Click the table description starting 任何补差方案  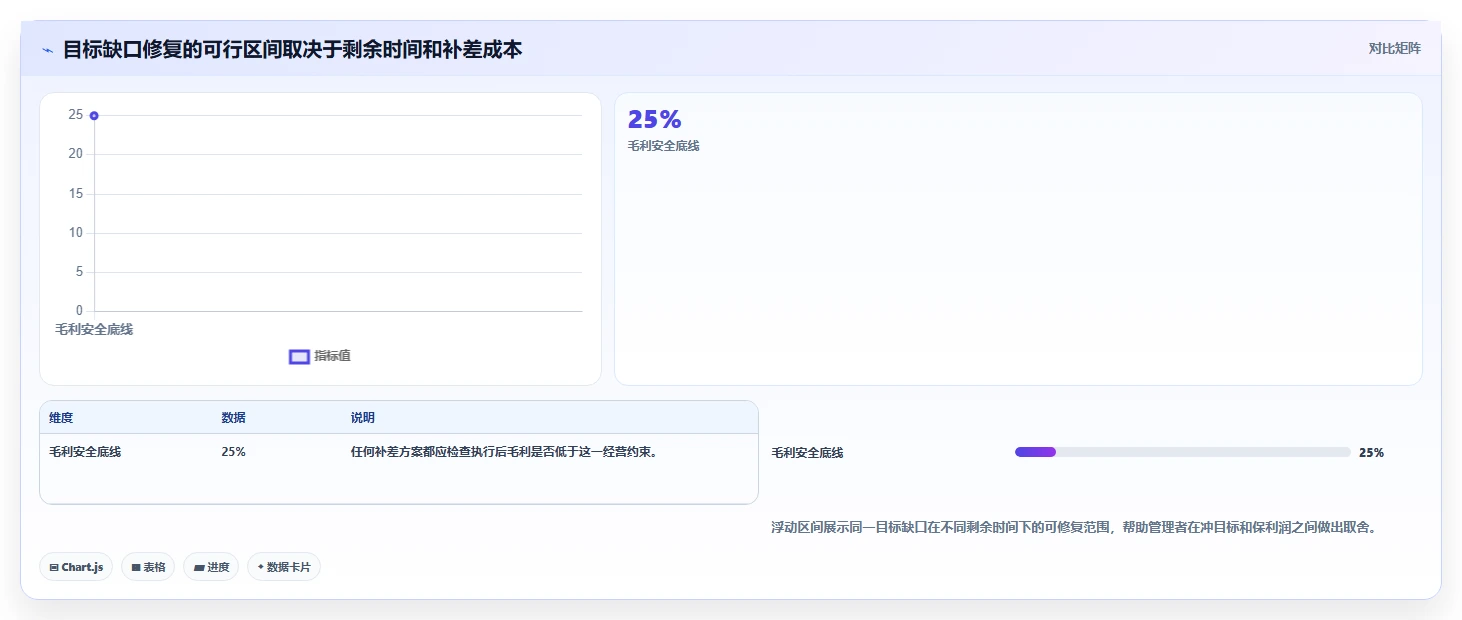(x=503, y=452)
